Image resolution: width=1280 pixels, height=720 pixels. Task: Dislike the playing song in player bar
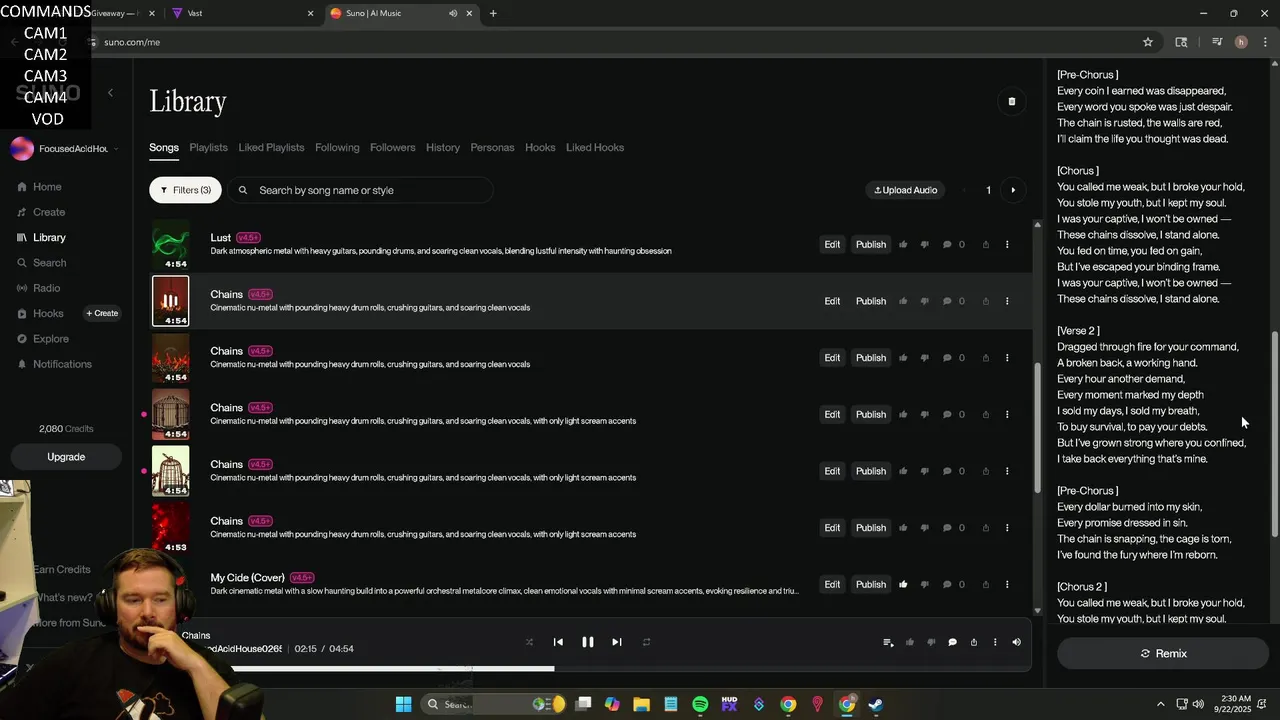pos(931,642)
